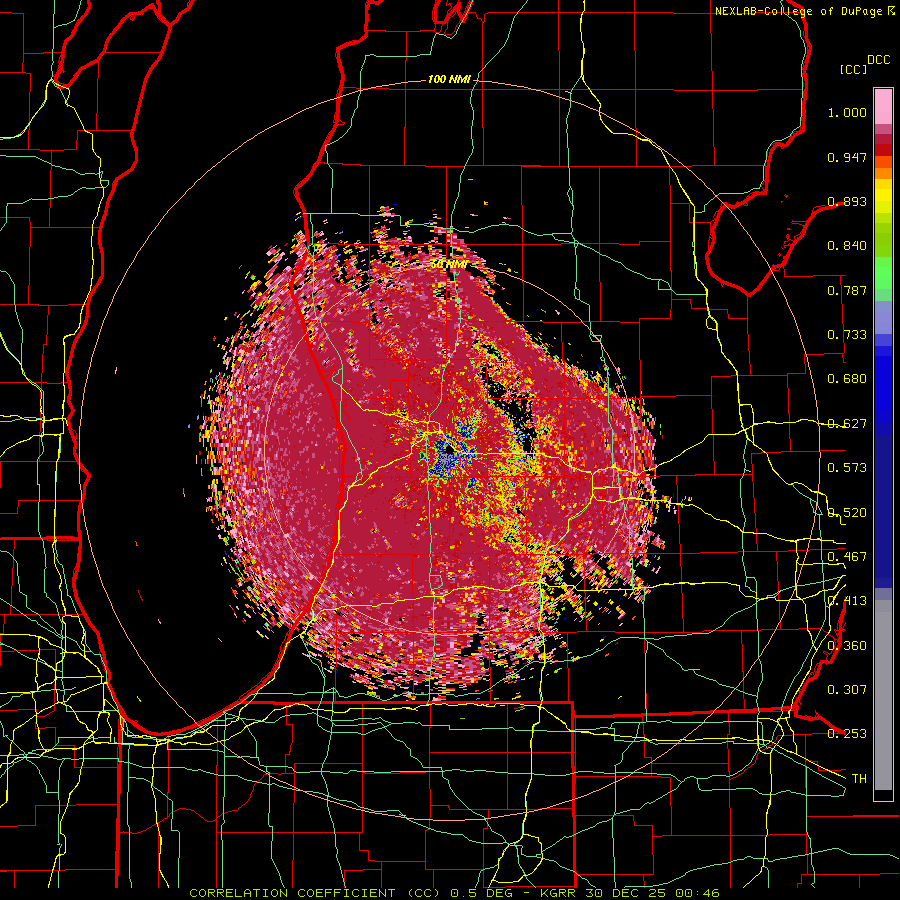
Task: Click the 100 NMI range ring label
Action: [448, 79]
